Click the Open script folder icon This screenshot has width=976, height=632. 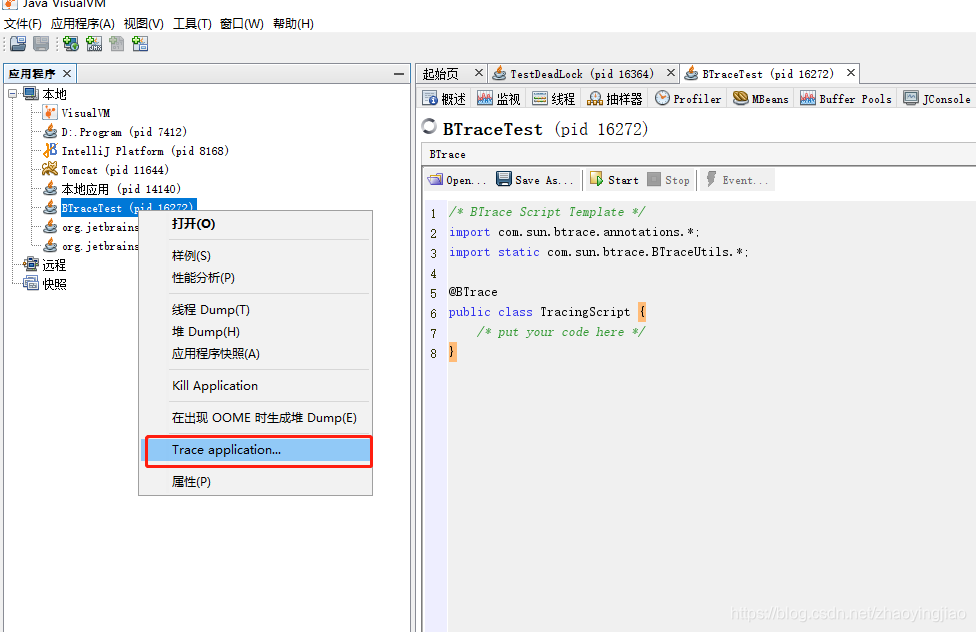[435, 180]
